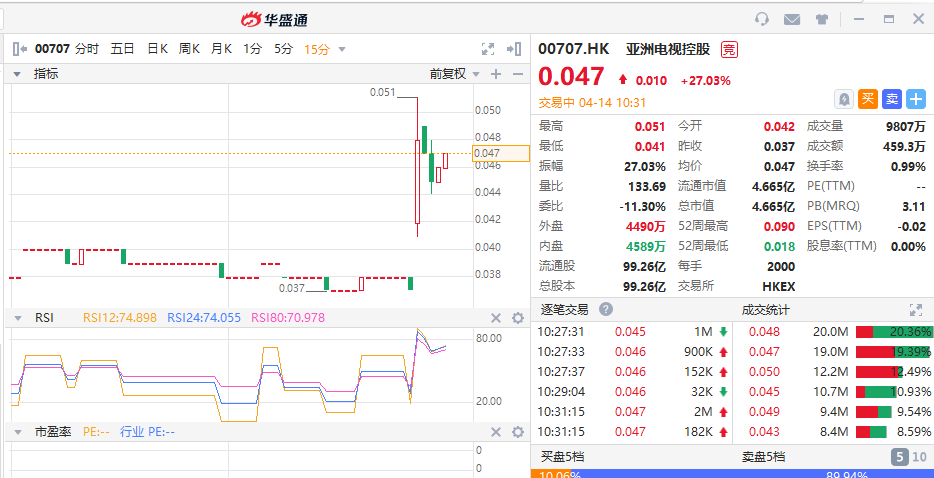
Task: Switch to 分时 chart tab
Action: [87, 49]
